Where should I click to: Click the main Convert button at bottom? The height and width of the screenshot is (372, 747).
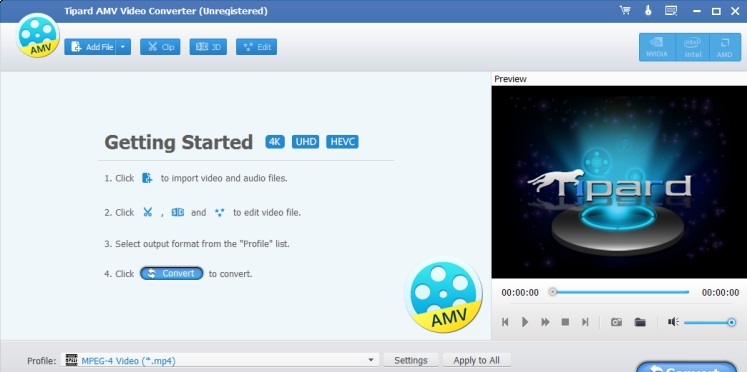click(x=686, y=368)
